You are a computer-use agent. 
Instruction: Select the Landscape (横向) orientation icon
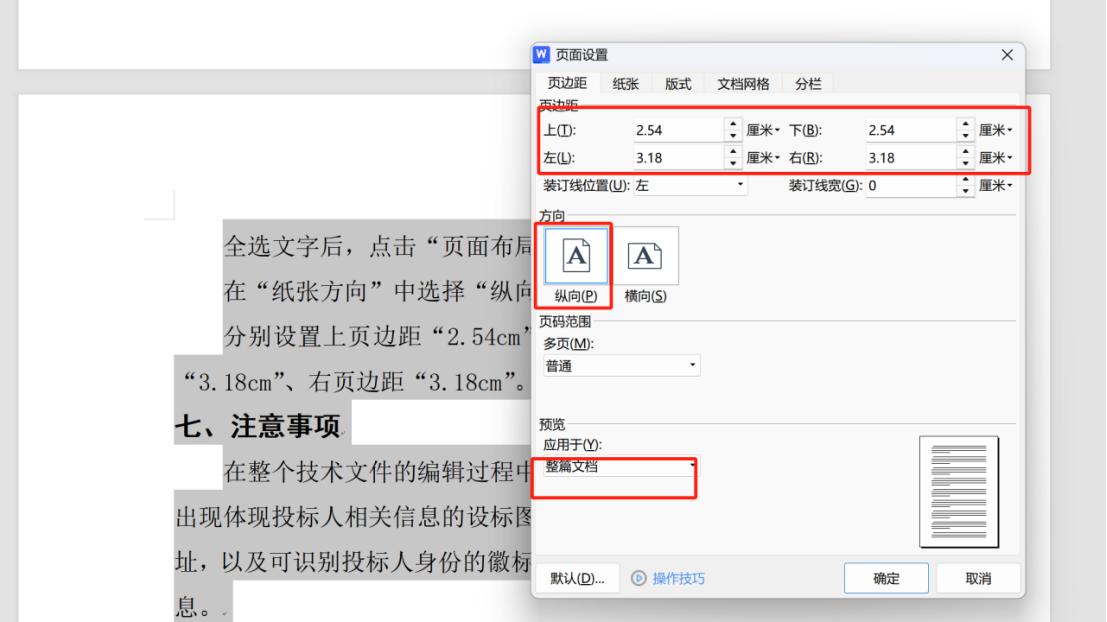click(645, 257)
